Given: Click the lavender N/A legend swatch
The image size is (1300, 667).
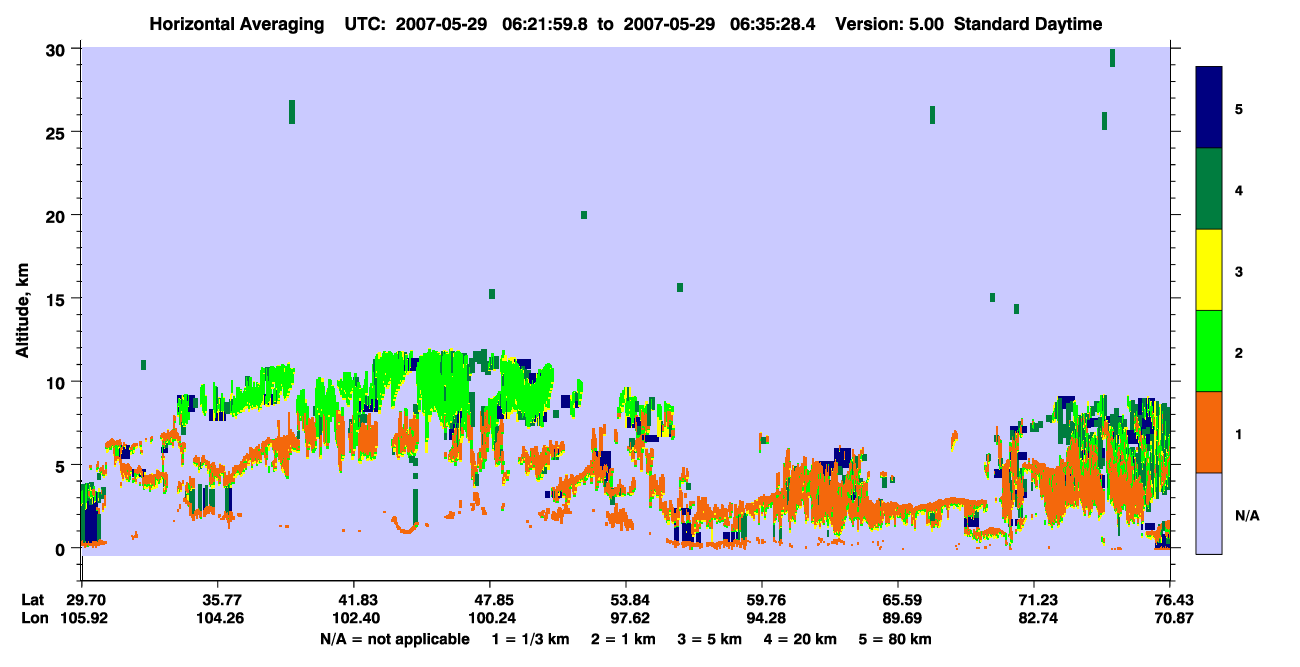Looking at the screenshot, I should click(1209, 513).
